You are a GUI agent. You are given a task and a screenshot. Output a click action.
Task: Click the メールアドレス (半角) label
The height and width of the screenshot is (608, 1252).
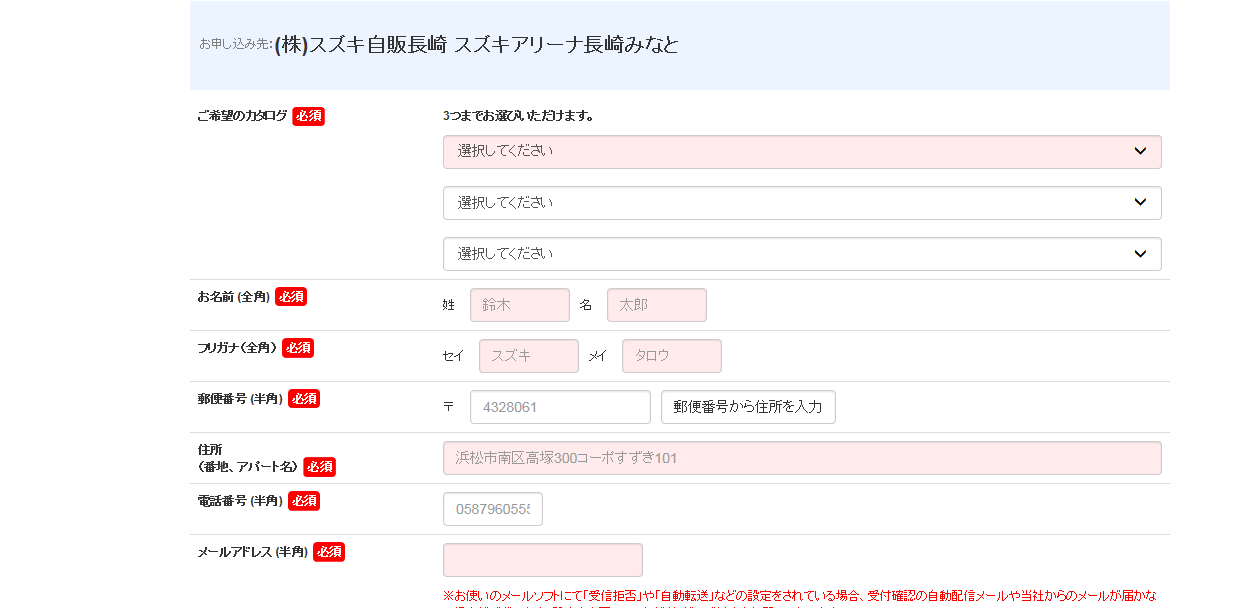(x=253, y=551)
